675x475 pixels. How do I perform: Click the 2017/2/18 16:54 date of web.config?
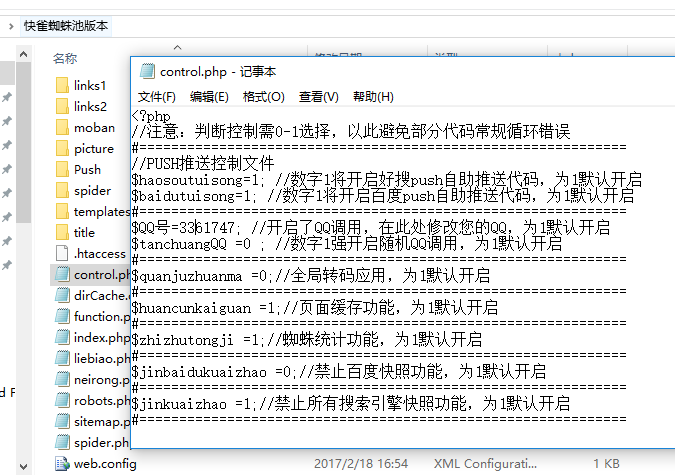(x=361, y=463)
